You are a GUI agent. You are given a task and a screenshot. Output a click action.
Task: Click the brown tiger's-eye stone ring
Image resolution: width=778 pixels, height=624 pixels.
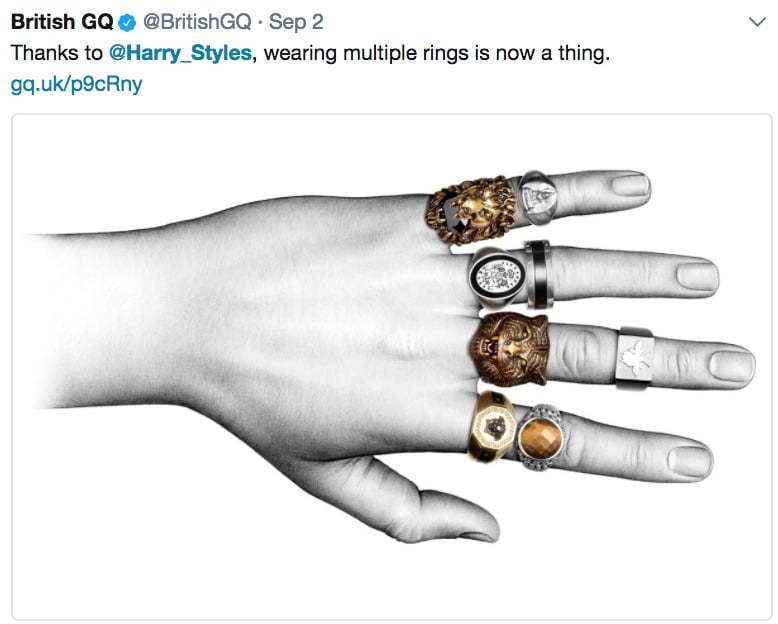pos(540,437)
